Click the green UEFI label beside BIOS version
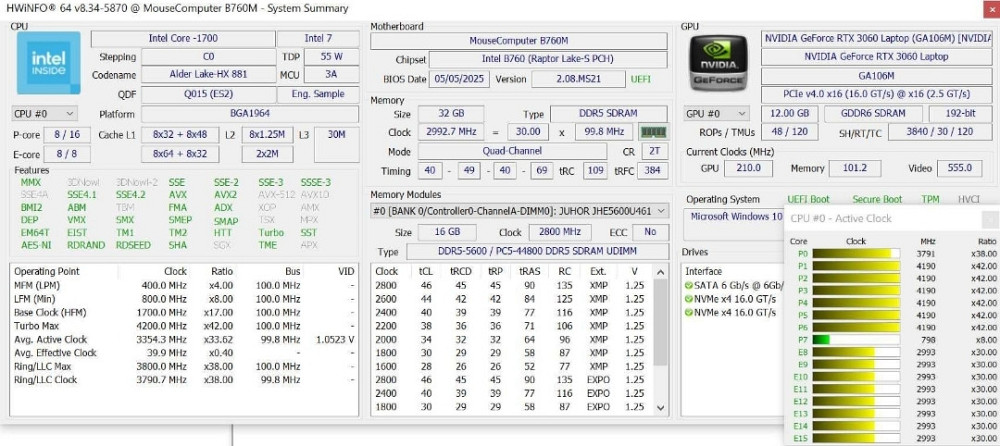Viewport: 1000px width, 446px height. coord(641,80)
